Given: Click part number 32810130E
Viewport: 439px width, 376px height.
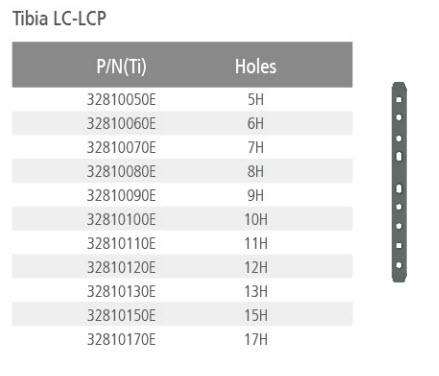Looking at the screenshot, I should pyautogui.click(x=121, y=292).
